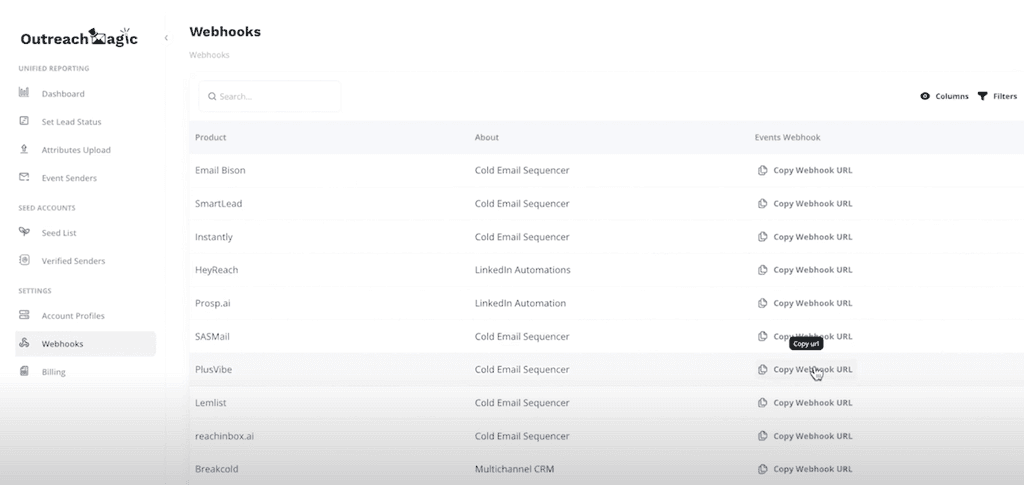Copy Webhook URL for Breakcold
This screenshot has height=485, width=1024.
[805, 469]
